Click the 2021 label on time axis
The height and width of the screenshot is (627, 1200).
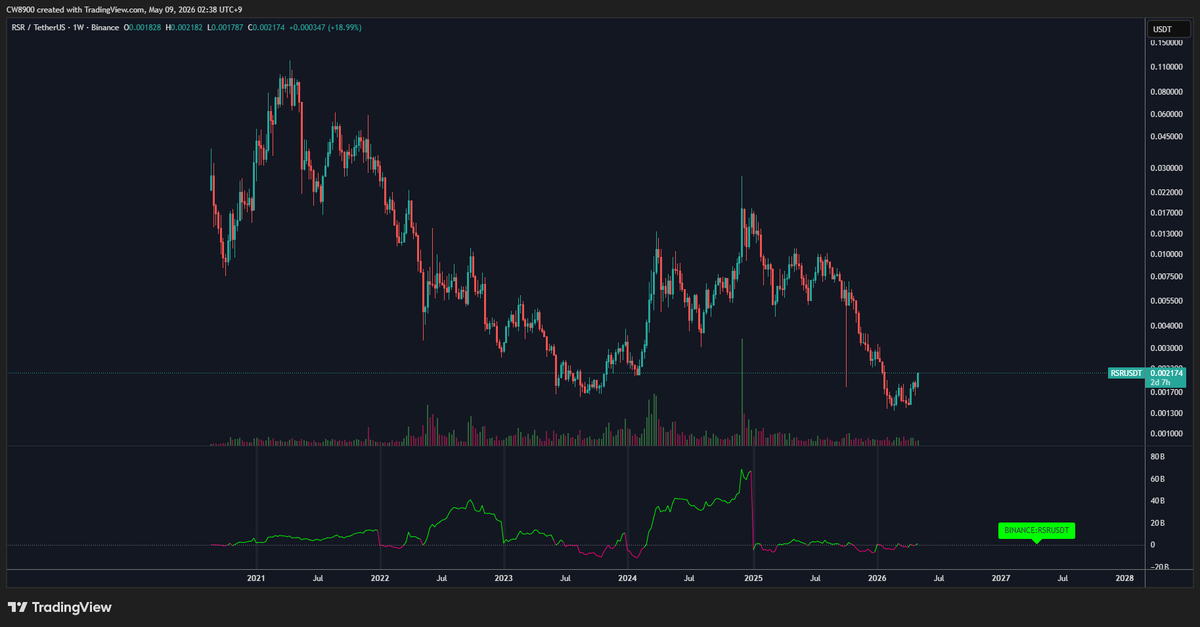point(256,577)
